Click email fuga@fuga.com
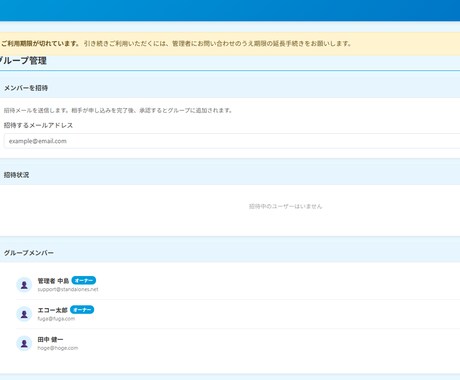 tap(56, 319)
